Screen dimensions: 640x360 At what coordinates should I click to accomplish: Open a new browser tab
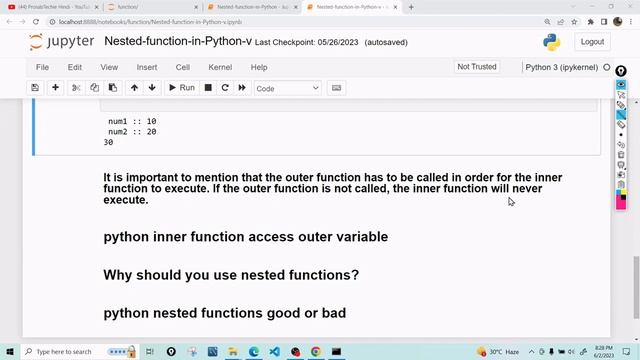[411, 7]
